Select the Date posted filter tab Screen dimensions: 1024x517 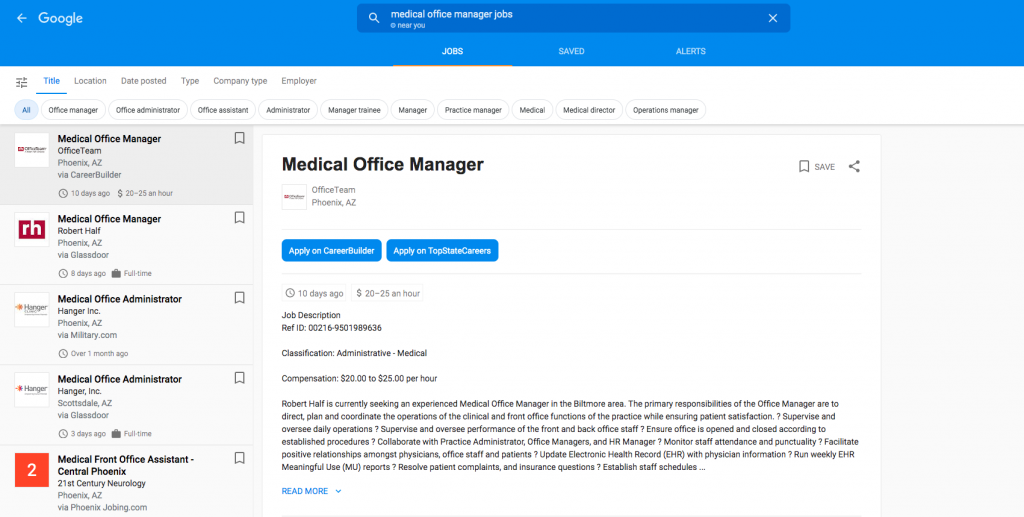[x=144, y=81]
